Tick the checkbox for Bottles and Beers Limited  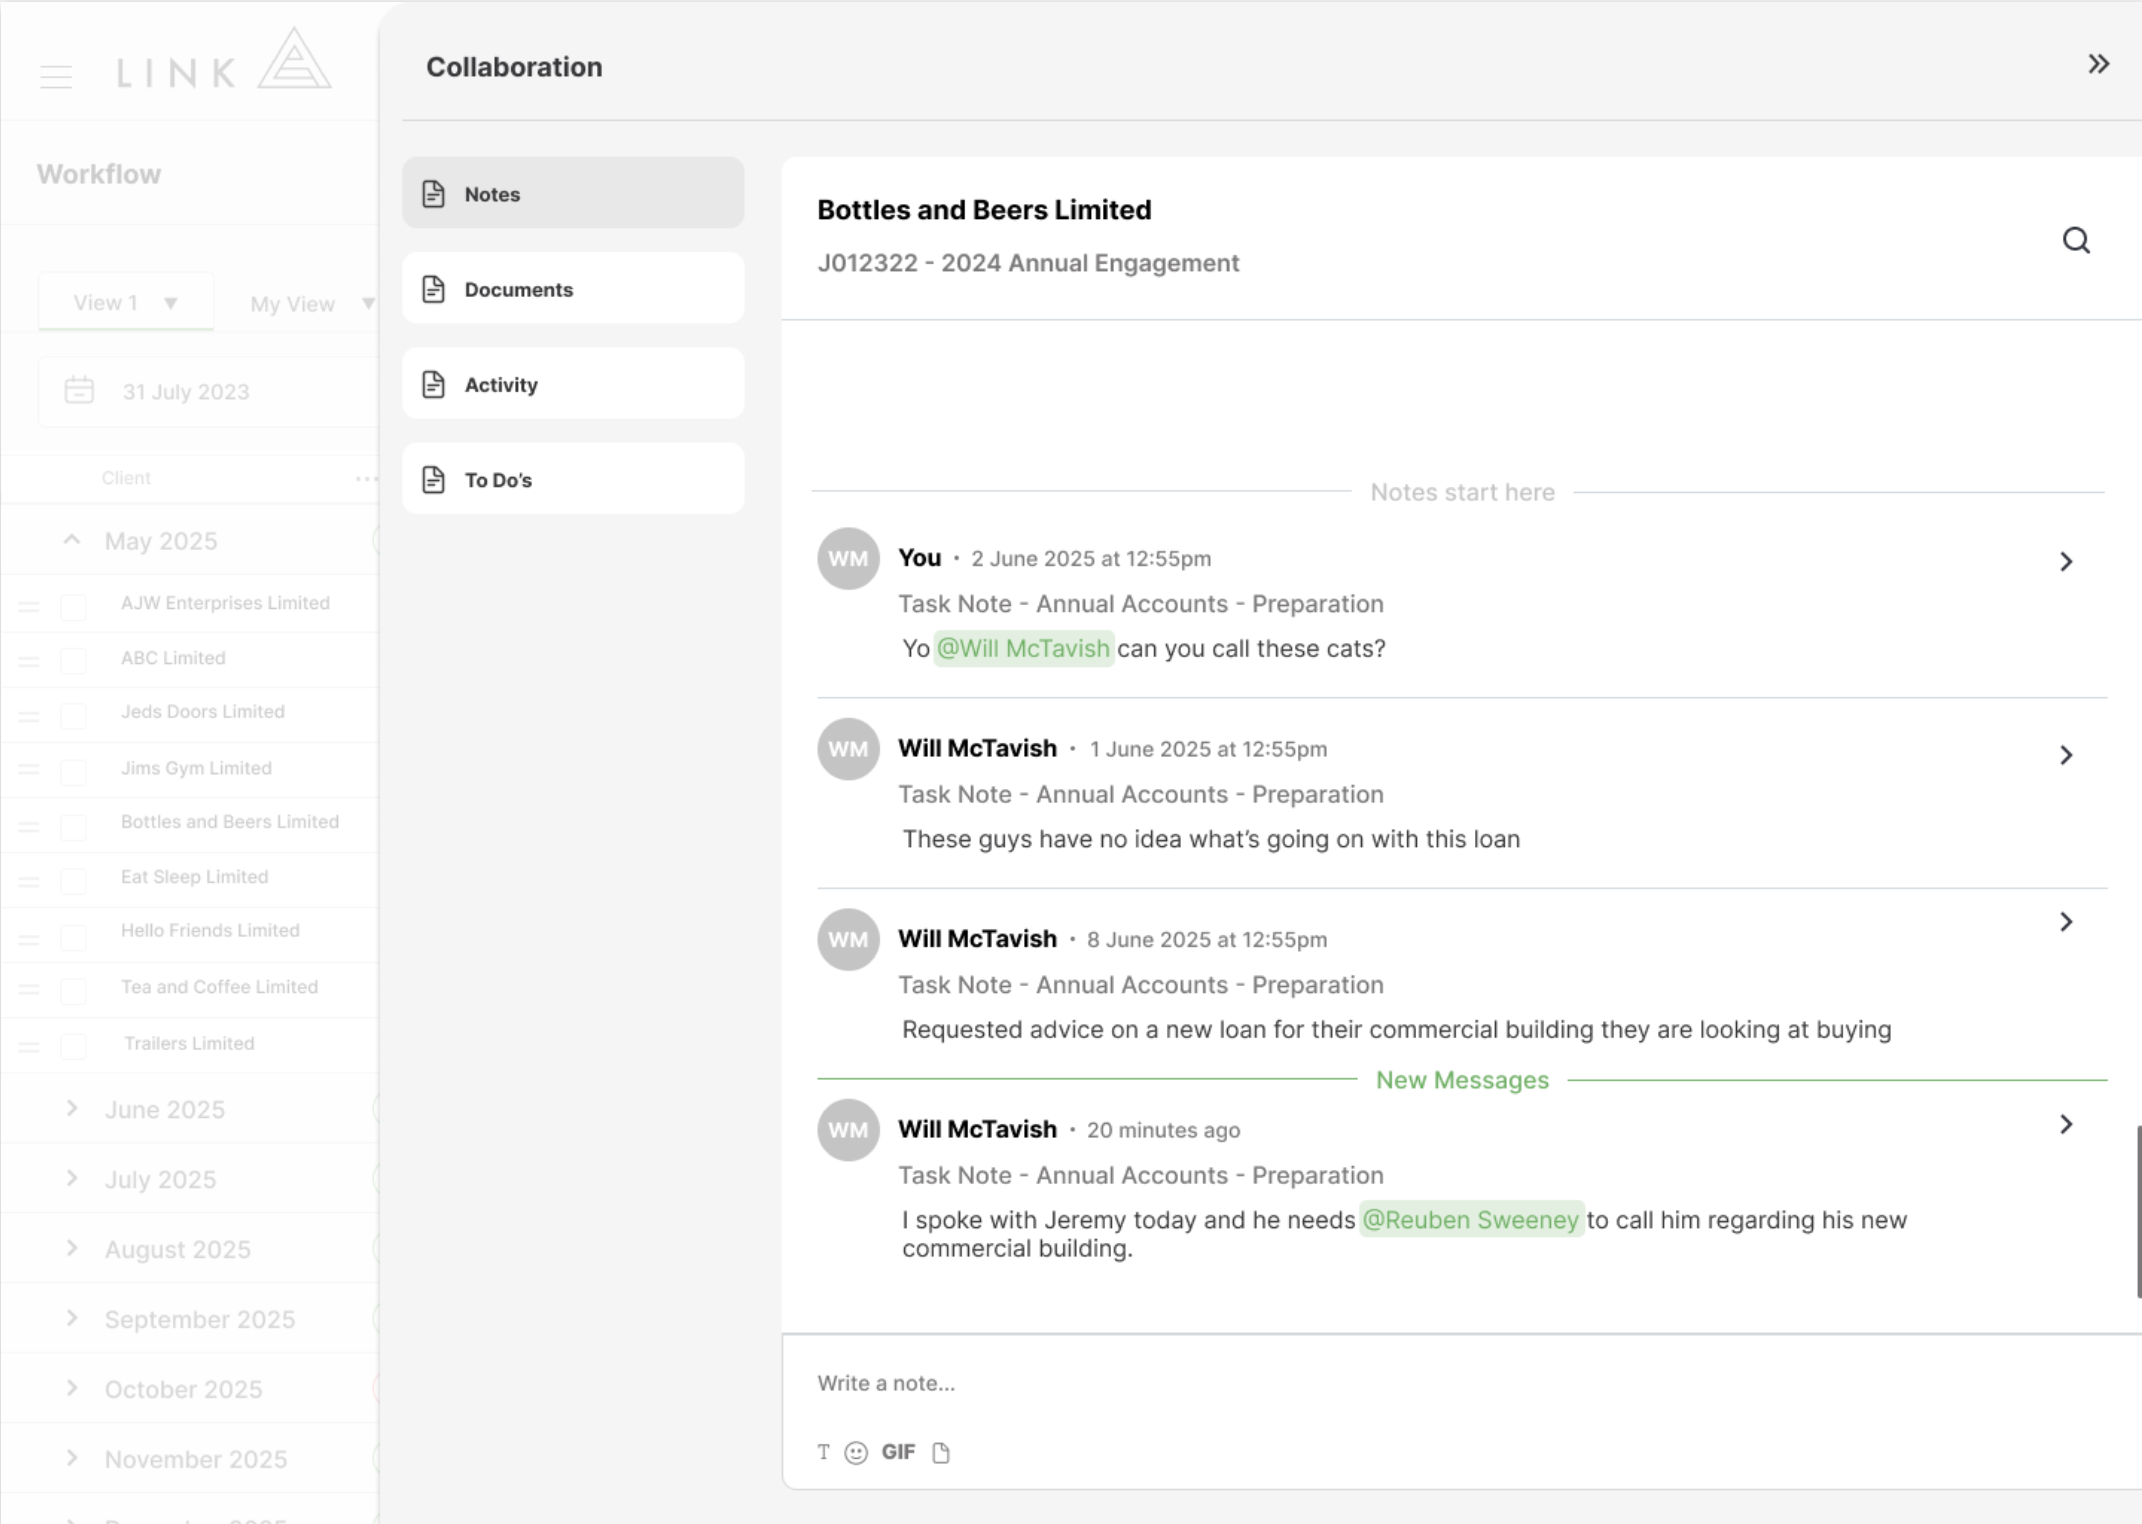pyautogui.click(x=73, y=826)
